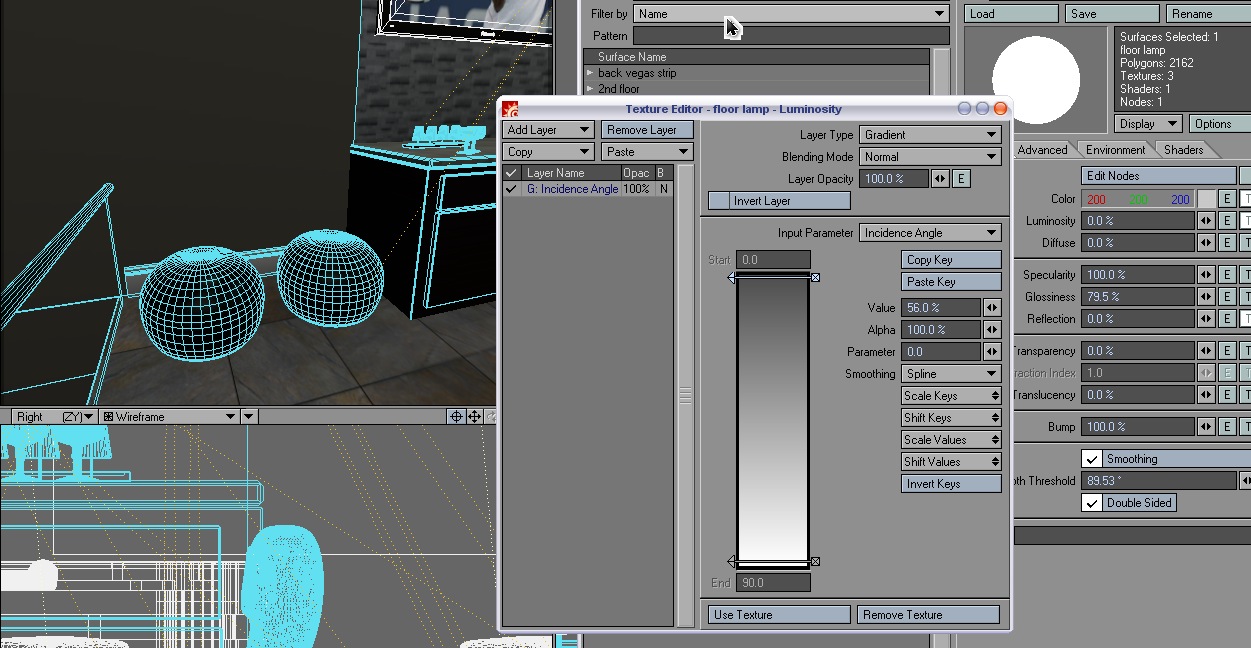Open the Layer Type dropdown set to Gradient

point(930,135)
